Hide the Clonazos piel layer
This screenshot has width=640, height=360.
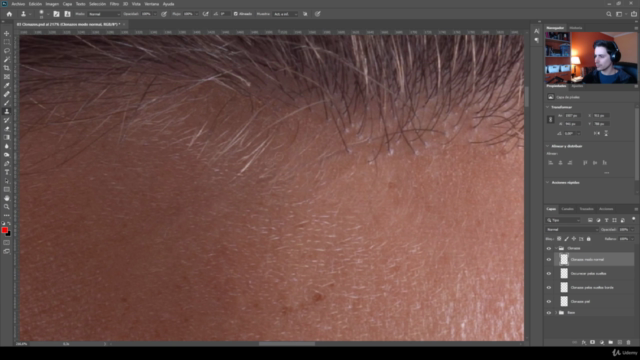click(549, 301)
